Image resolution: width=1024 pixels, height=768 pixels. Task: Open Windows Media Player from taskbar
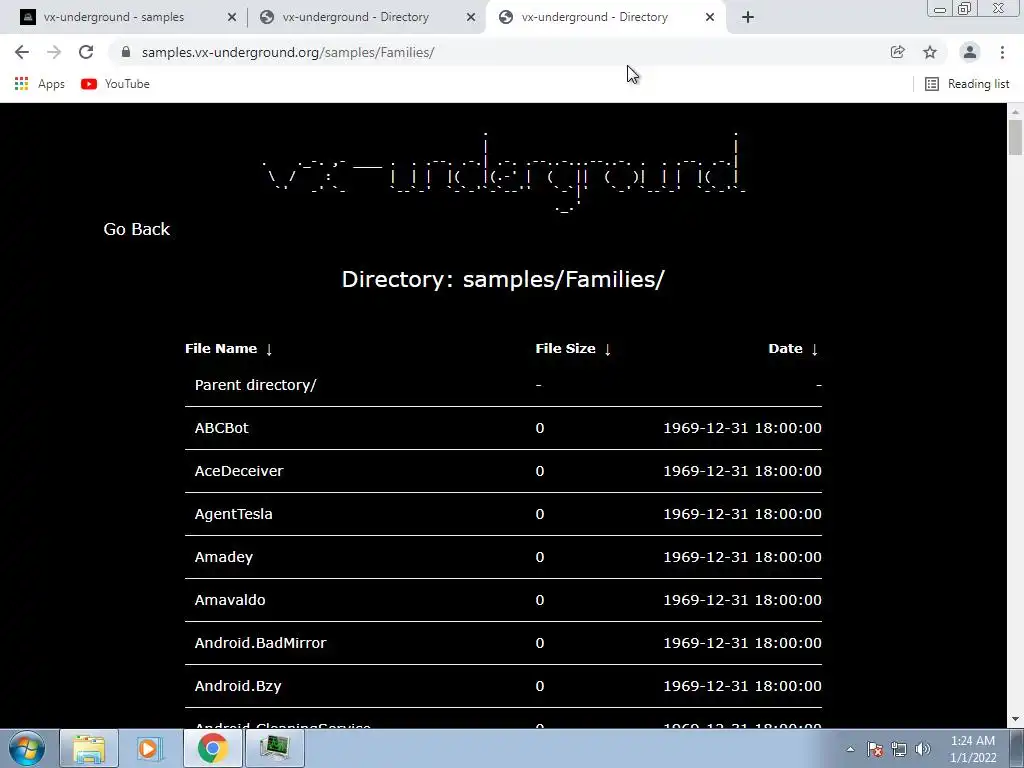click(149, 748)
